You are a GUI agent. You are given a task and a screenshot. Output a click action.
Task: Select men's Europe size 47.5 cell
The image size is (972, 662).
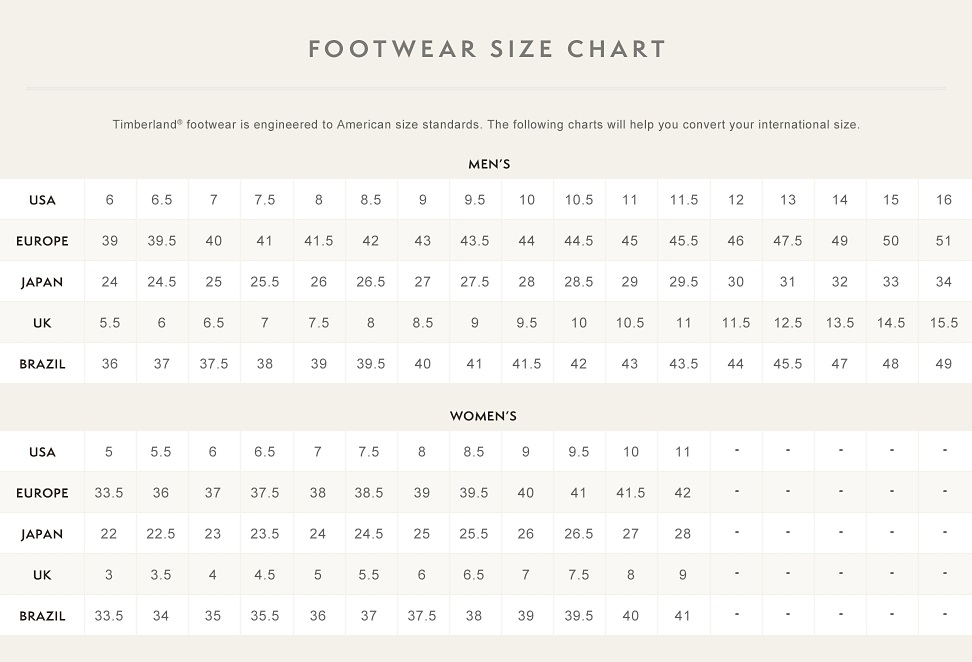tap(787, 241)
